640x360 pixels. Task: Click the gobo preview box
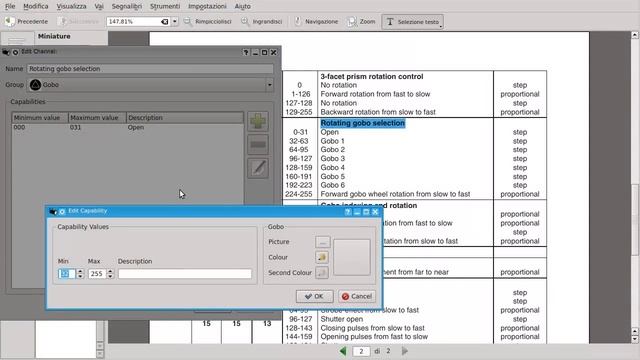pyautogui.click(x=352, y=257)
